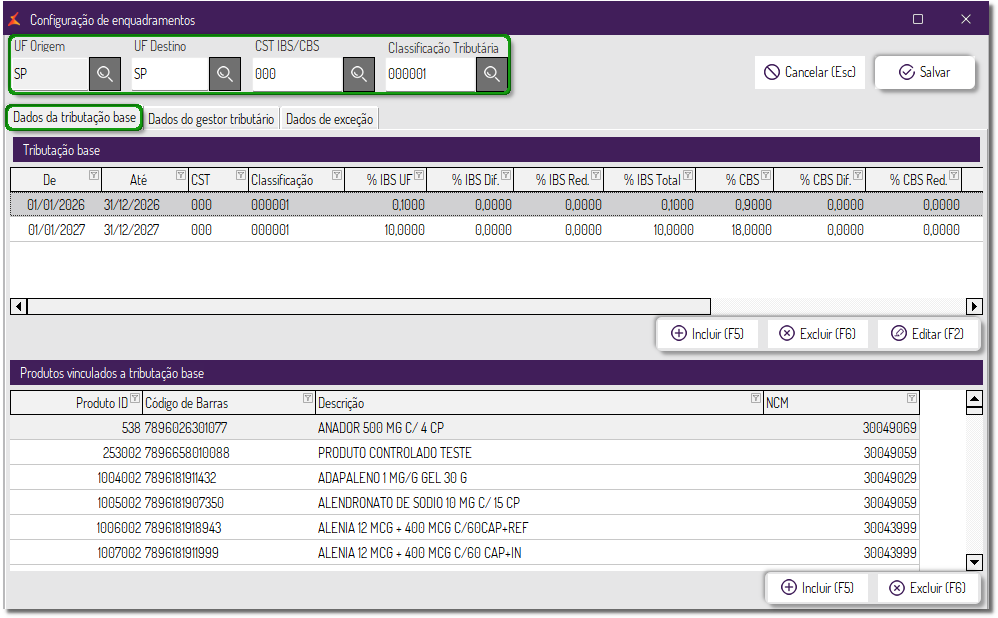Click the UF Destino input field
The image size is (998, 618).
pos(170,74)
